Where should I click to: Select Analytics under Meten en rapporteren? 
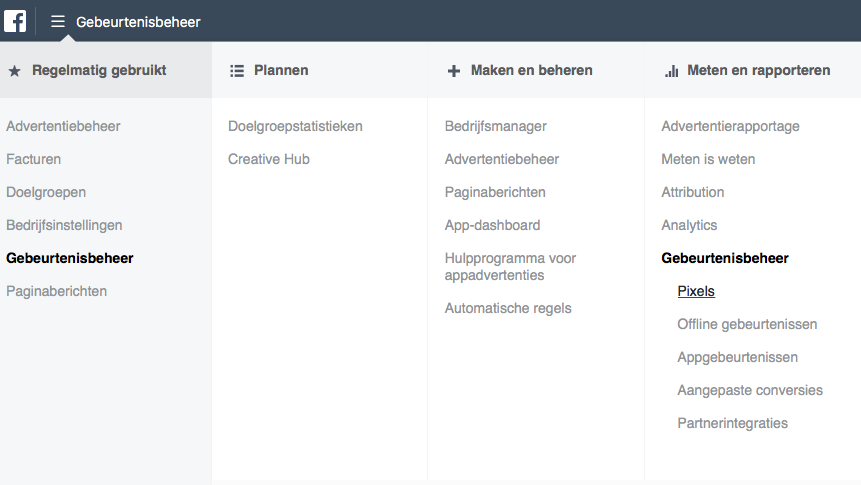tap(689, 225)
